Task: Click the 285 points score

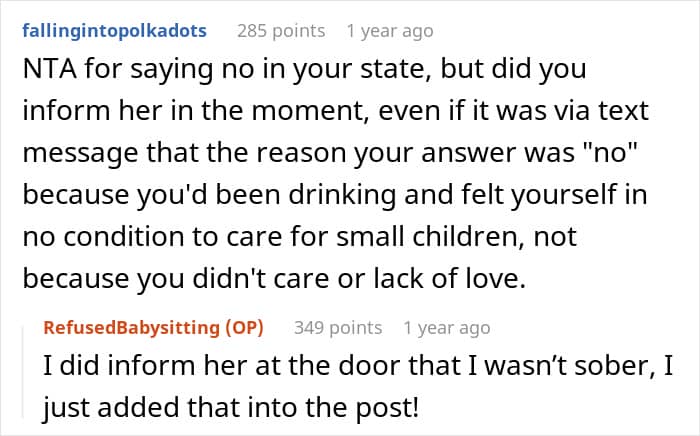Action: click(x=280, y=30)
